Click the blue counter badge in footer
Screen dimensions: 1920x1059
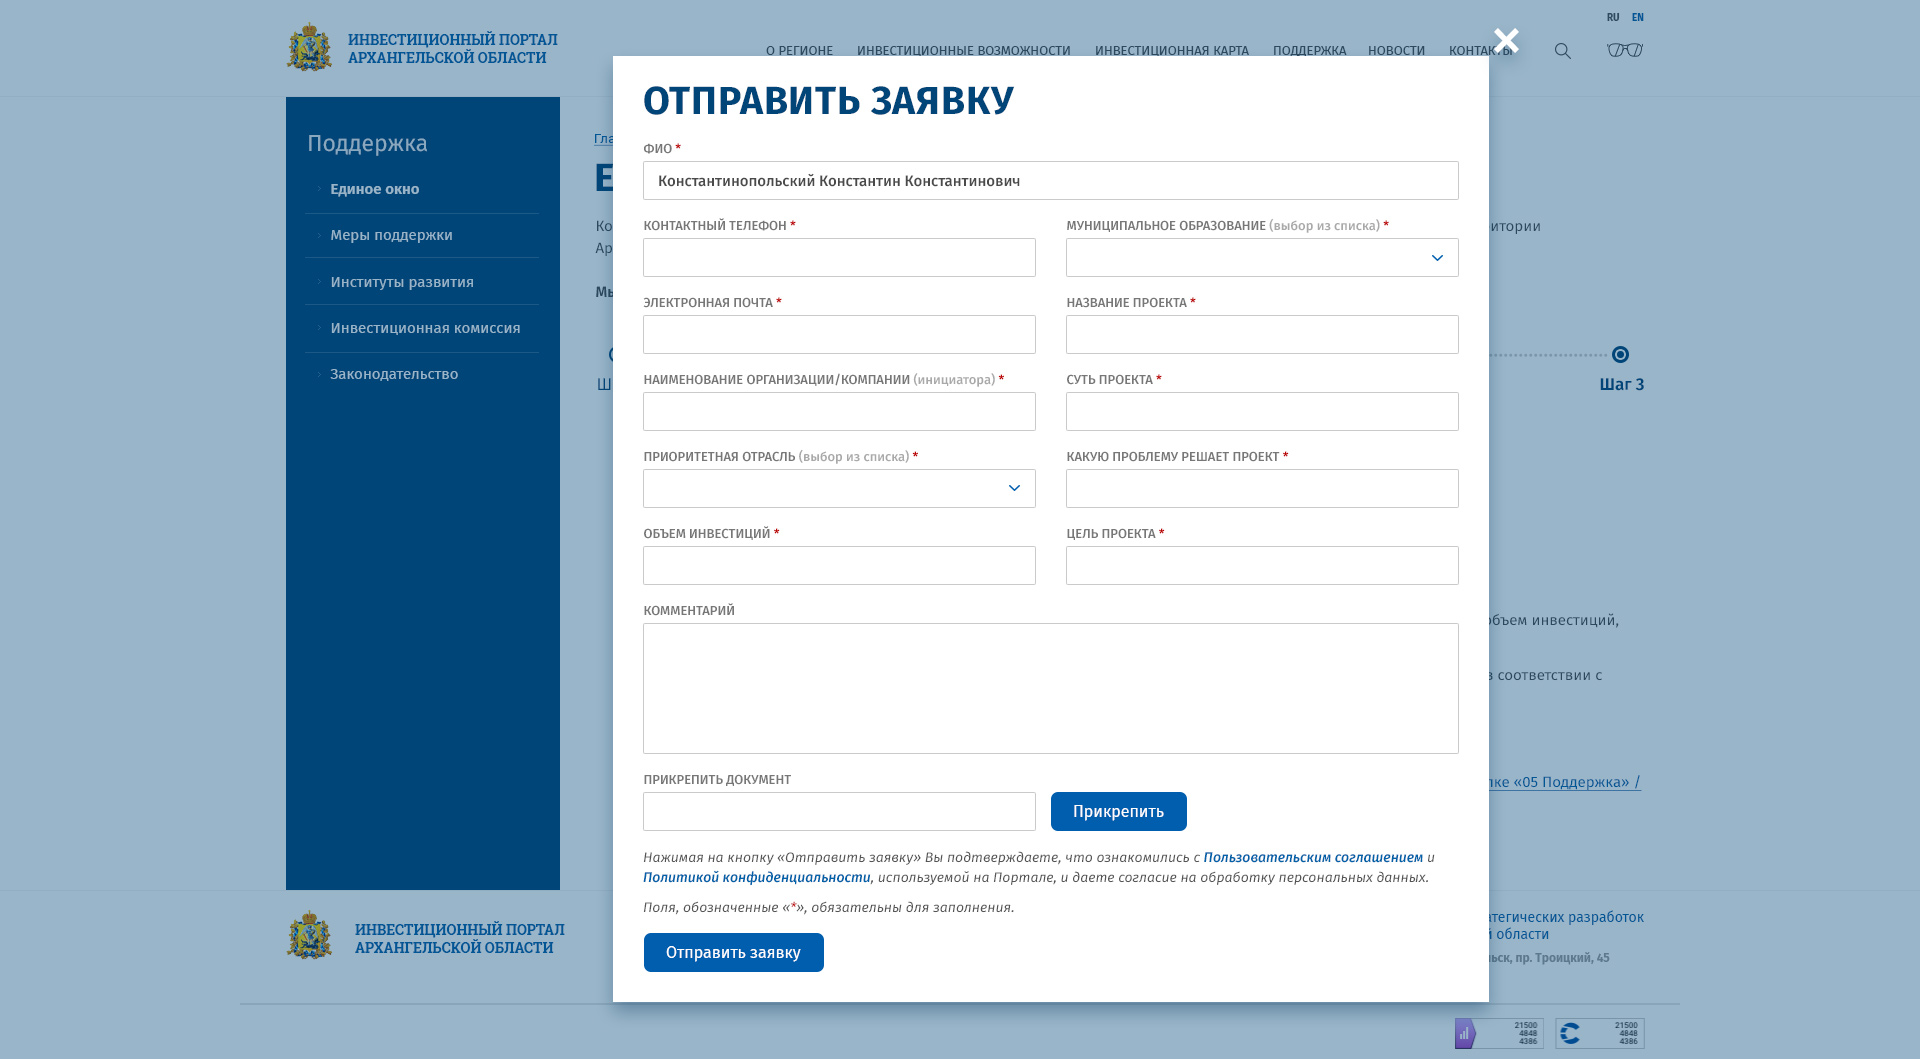pos(1599,1033)
